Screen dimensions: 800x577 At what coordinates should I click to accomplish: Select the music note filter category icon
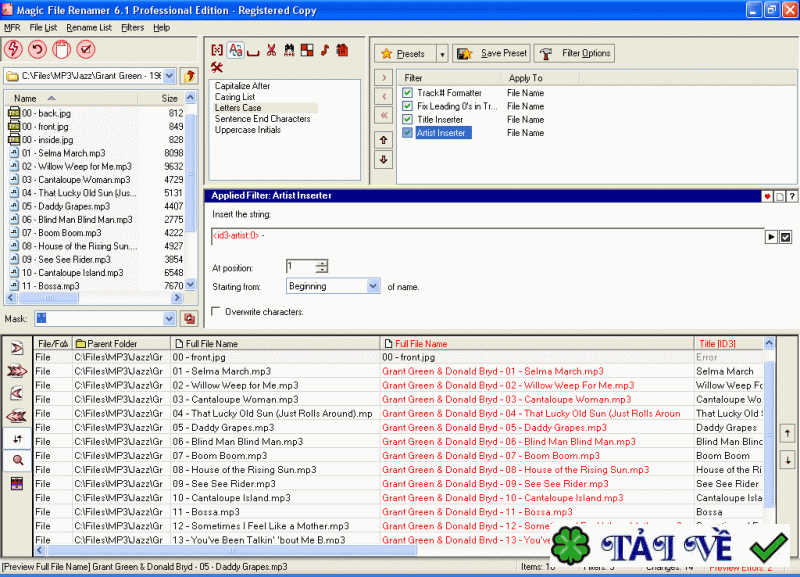[325, 50]
